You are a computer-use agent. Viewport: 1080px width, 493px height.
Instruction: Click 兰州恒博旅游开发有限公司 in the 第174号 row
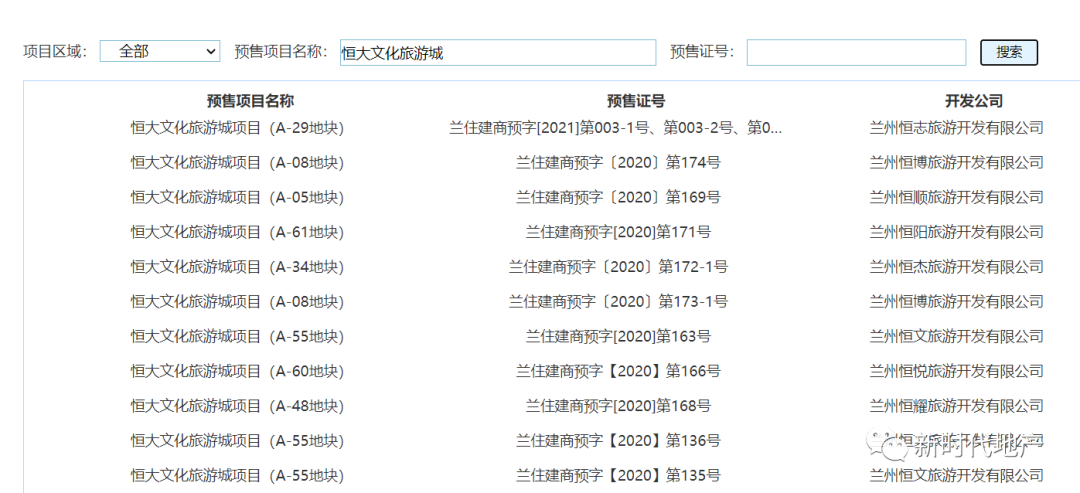956,162
